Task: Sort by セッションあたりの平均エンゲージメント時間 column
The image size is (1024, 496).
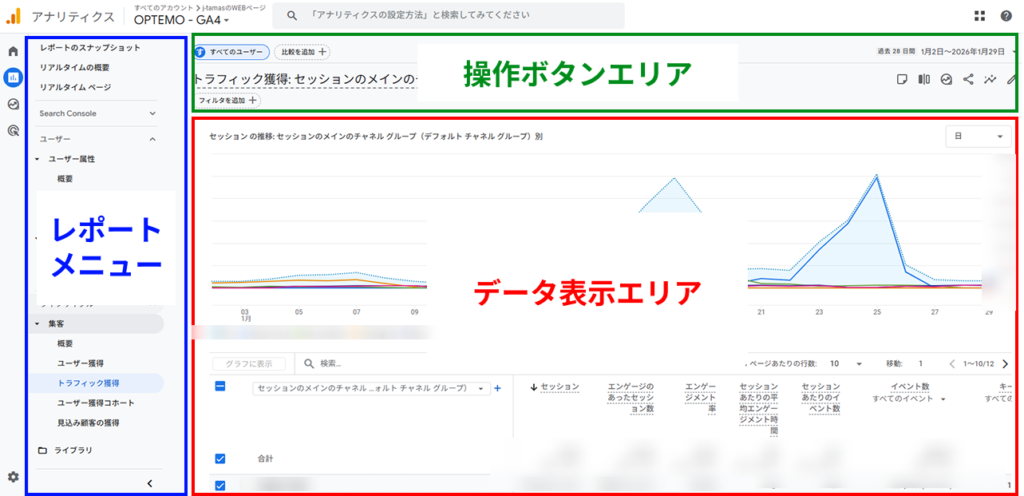Action: click(x=759, y=409)
